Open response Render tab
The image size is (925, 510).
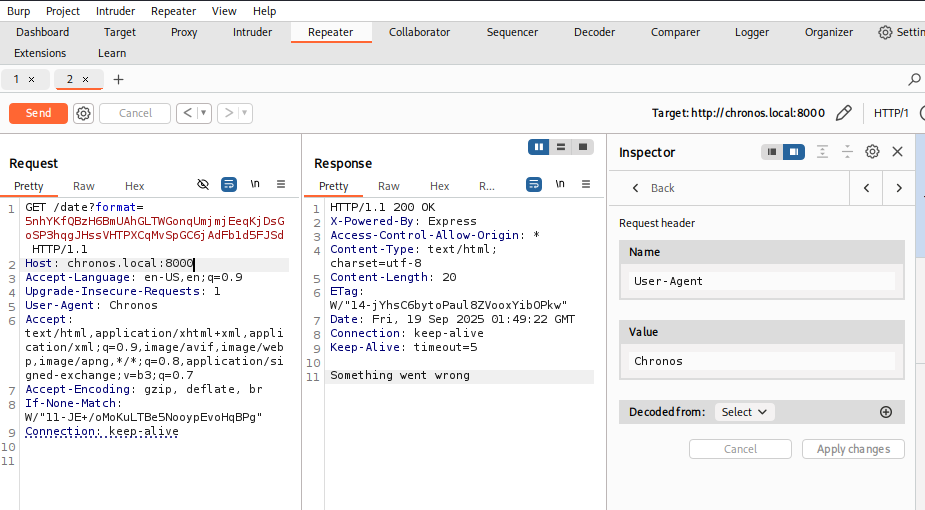click(487, 186)
